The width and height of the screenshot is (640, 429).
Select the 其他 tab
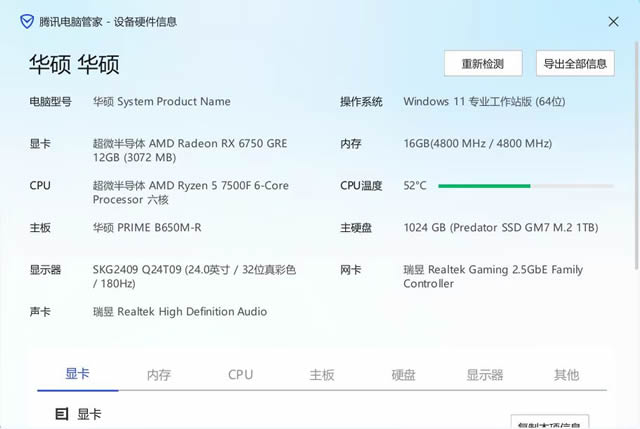coord(566,375)
